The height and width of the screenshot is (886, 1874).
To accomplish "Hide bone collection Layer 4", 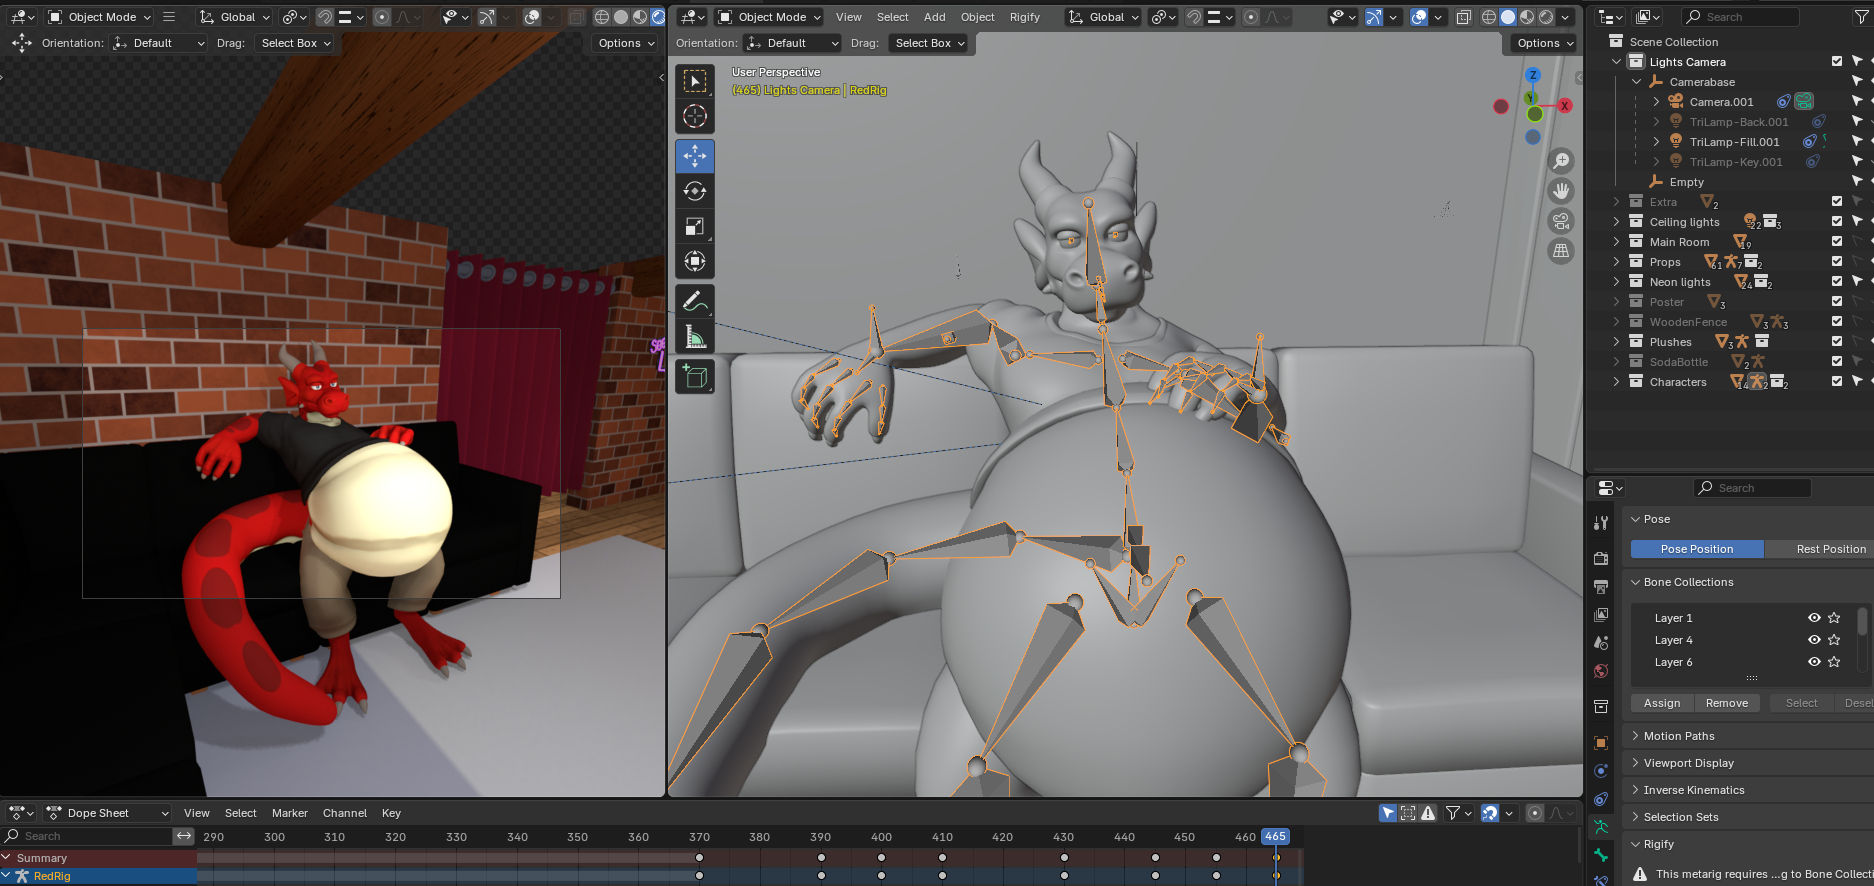I will coord(1814,640).
